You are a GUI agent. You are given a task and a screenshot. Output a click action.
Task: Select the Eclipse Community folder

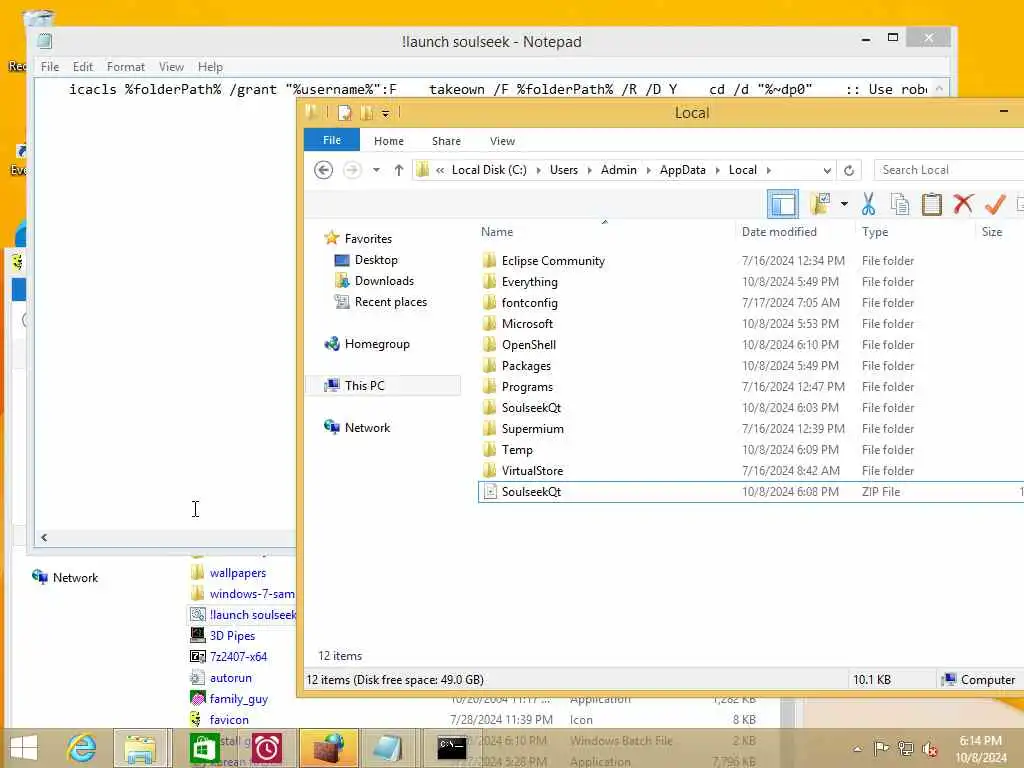coord(552,261)
